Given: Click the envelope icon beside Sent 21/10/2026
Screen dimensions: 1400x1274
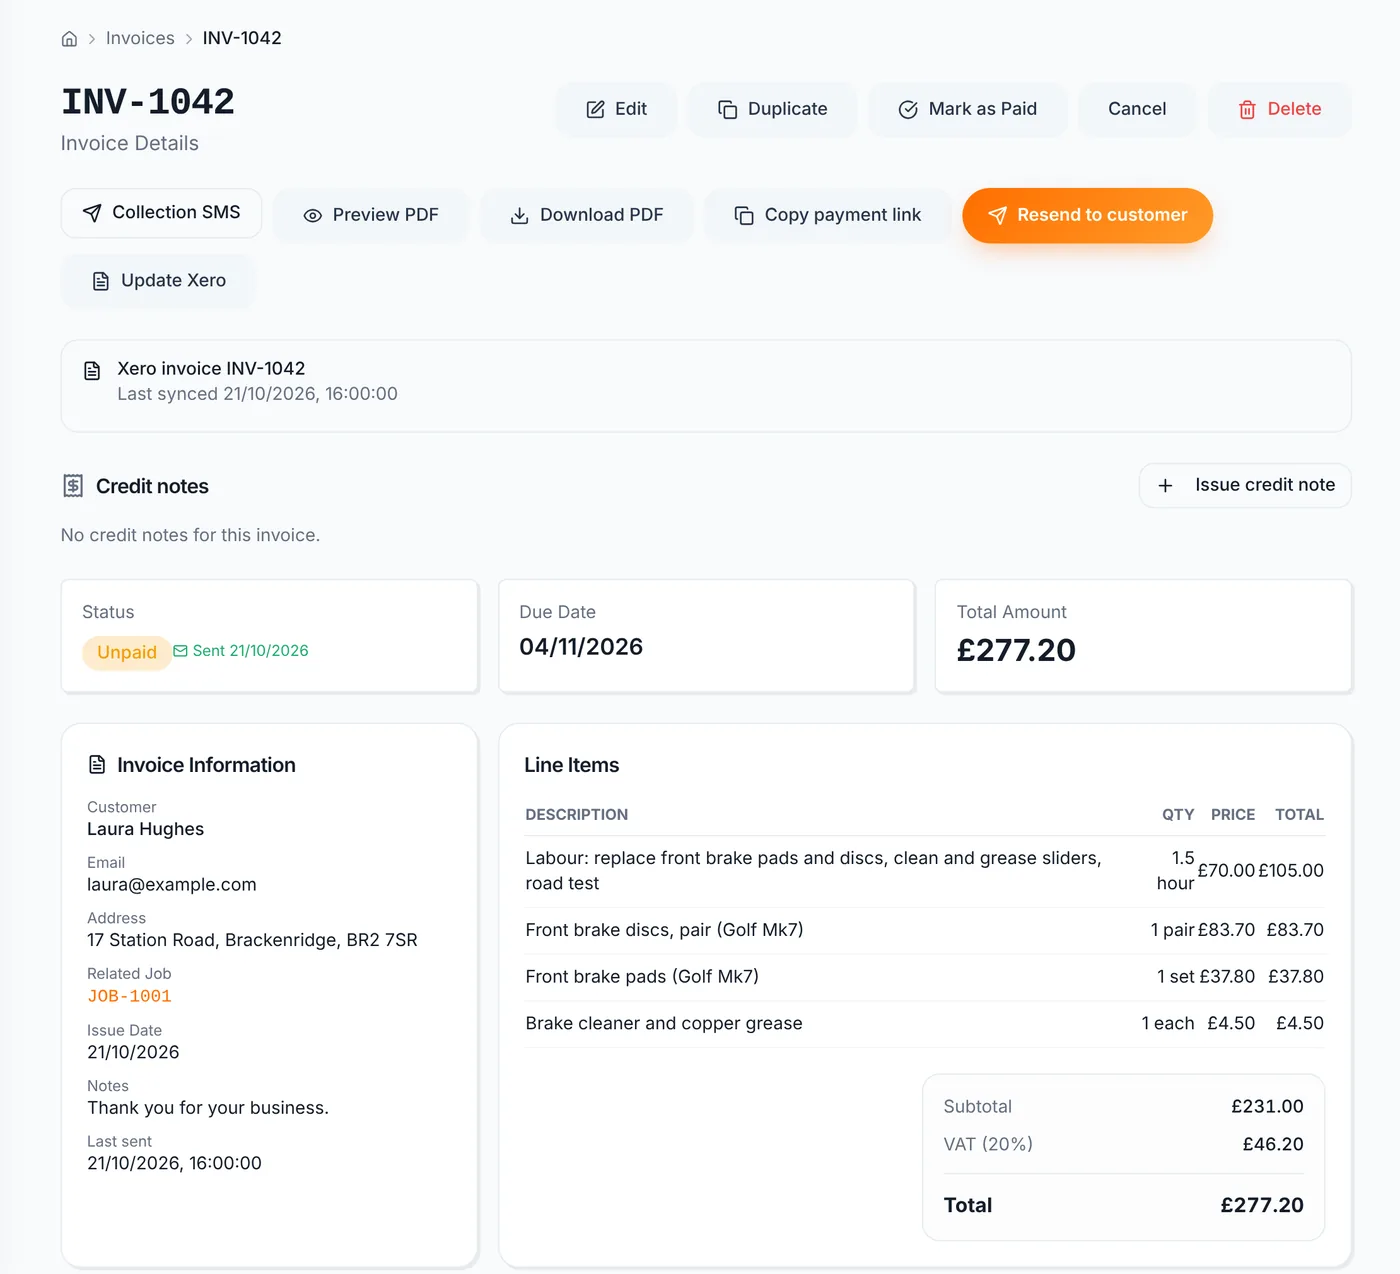Looking at the screenshot, I should pyautogui.click(x=180, y=651).
